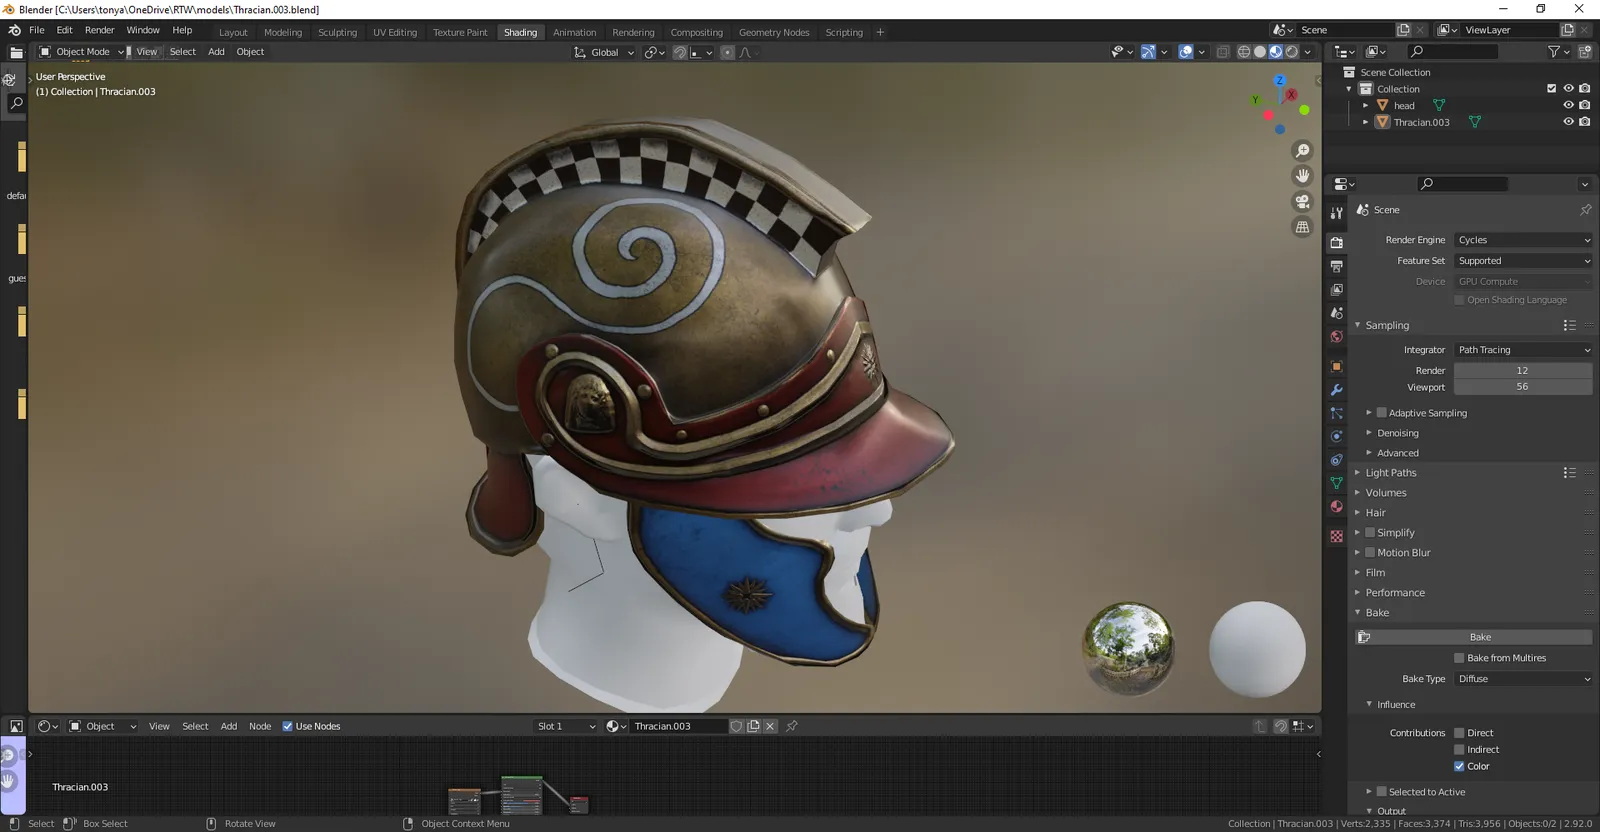Toggle camera view in the 3D viewport
This screenshot has width=1600, height=832.
[x=1302, y=202]
